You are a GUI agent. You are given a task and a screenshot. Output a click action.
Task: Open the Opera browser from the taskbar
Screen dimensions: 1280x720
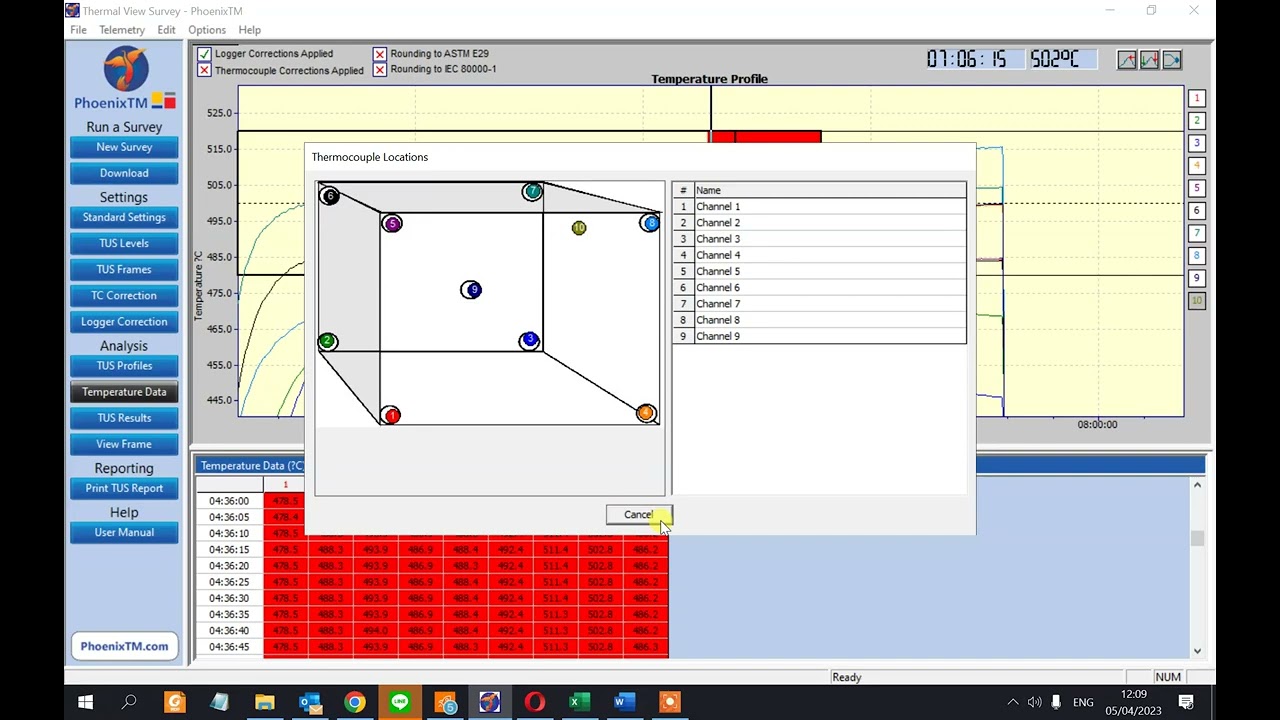click(x=534, y=702)
